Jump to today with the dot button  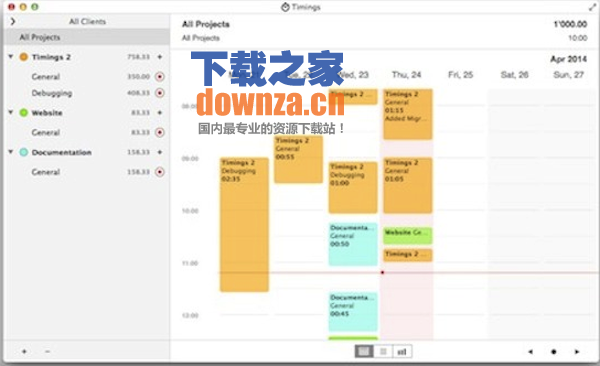coord(553,351)
